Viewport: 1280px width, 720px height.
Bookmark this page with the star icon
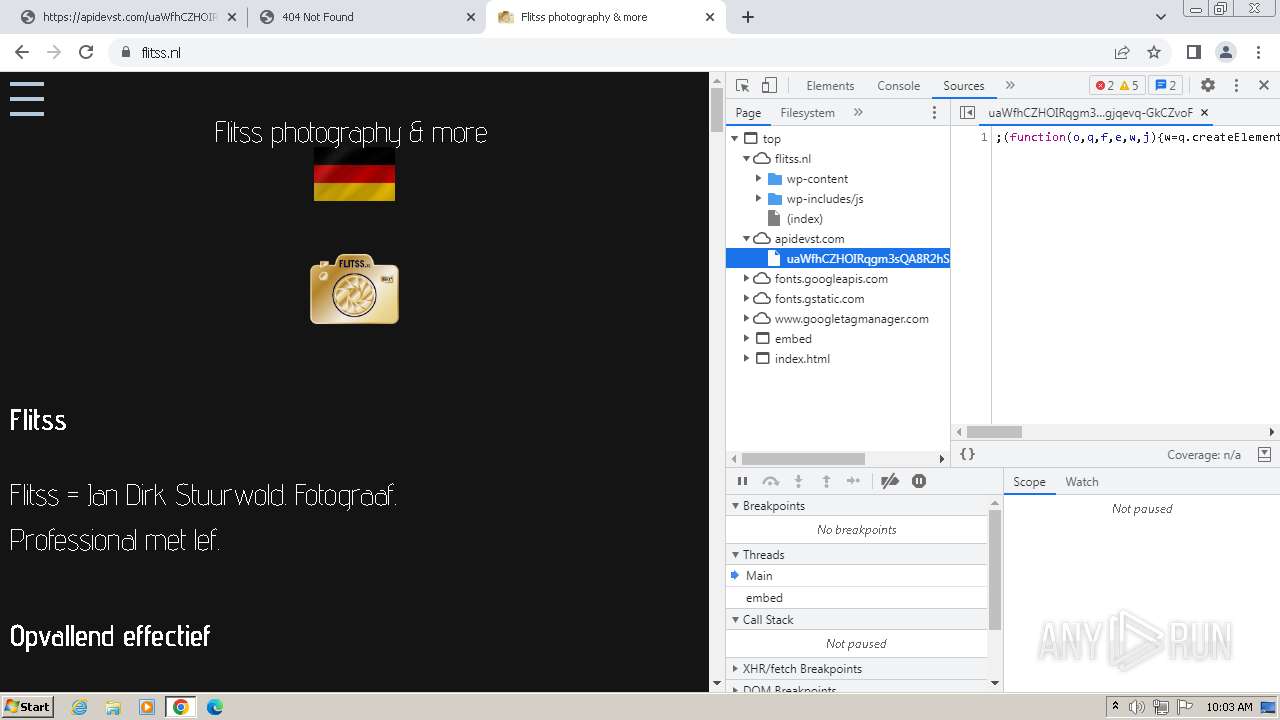[1154, 52]
